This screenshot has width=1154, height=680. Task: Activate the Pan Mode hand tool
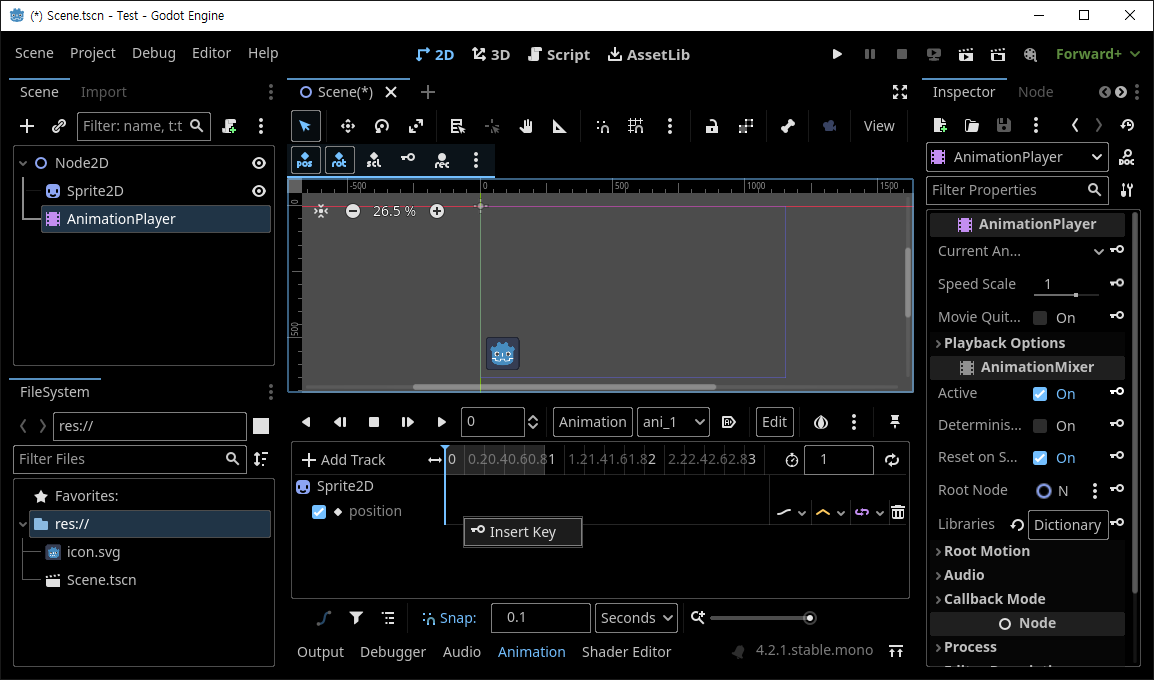(525, 127)
